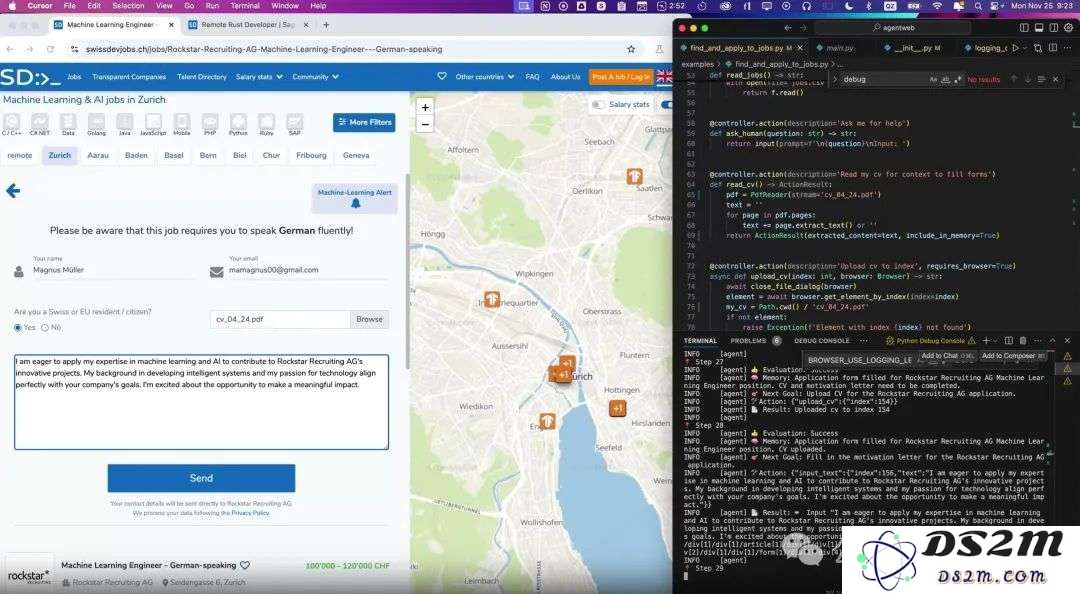The image size is (1080, 594).
Task: Click the Your email input field
Action: (309, 270)
